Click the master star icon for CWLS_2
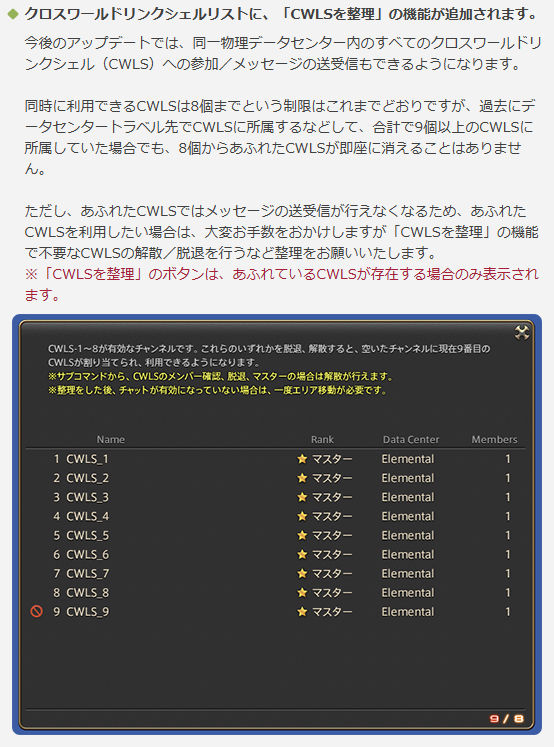 302,478
